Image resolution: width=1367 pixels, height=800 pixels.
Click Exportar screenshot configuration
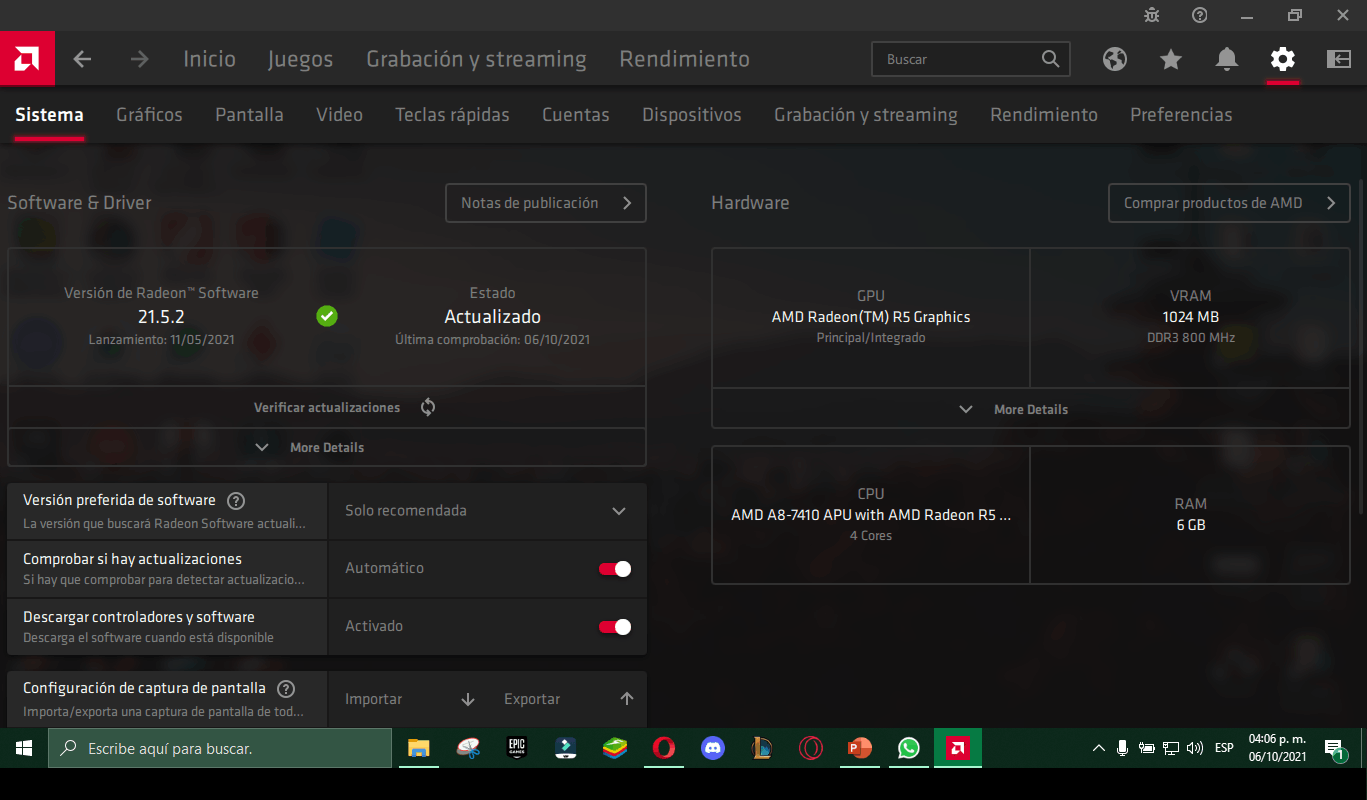pos(568,699)
